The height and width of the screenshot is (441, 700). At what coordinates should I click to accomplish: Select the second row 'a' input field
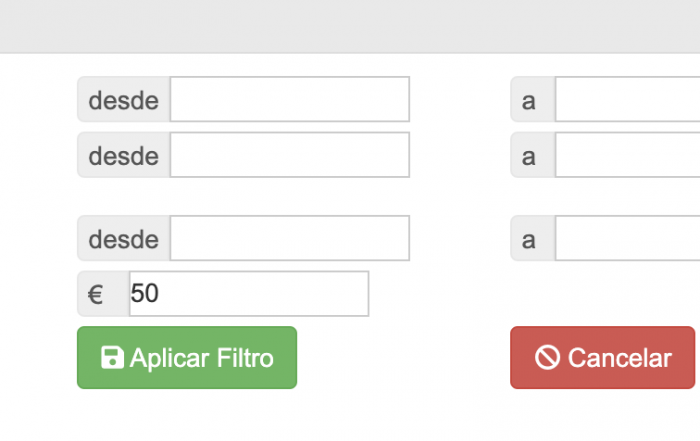[628, 155]
